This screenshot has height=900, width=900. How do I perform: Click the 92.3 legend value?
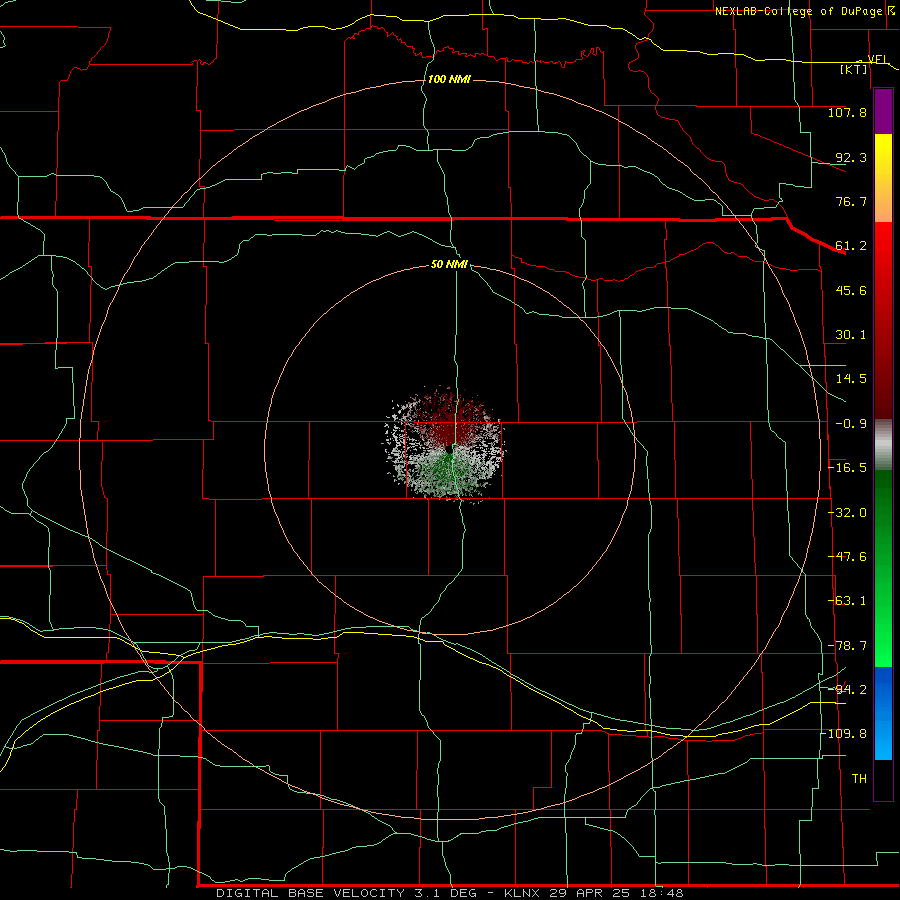tap(851, 157)
